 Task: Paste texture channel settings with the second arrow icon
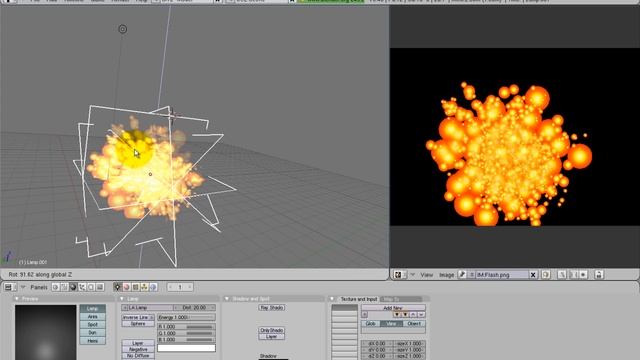405,315
